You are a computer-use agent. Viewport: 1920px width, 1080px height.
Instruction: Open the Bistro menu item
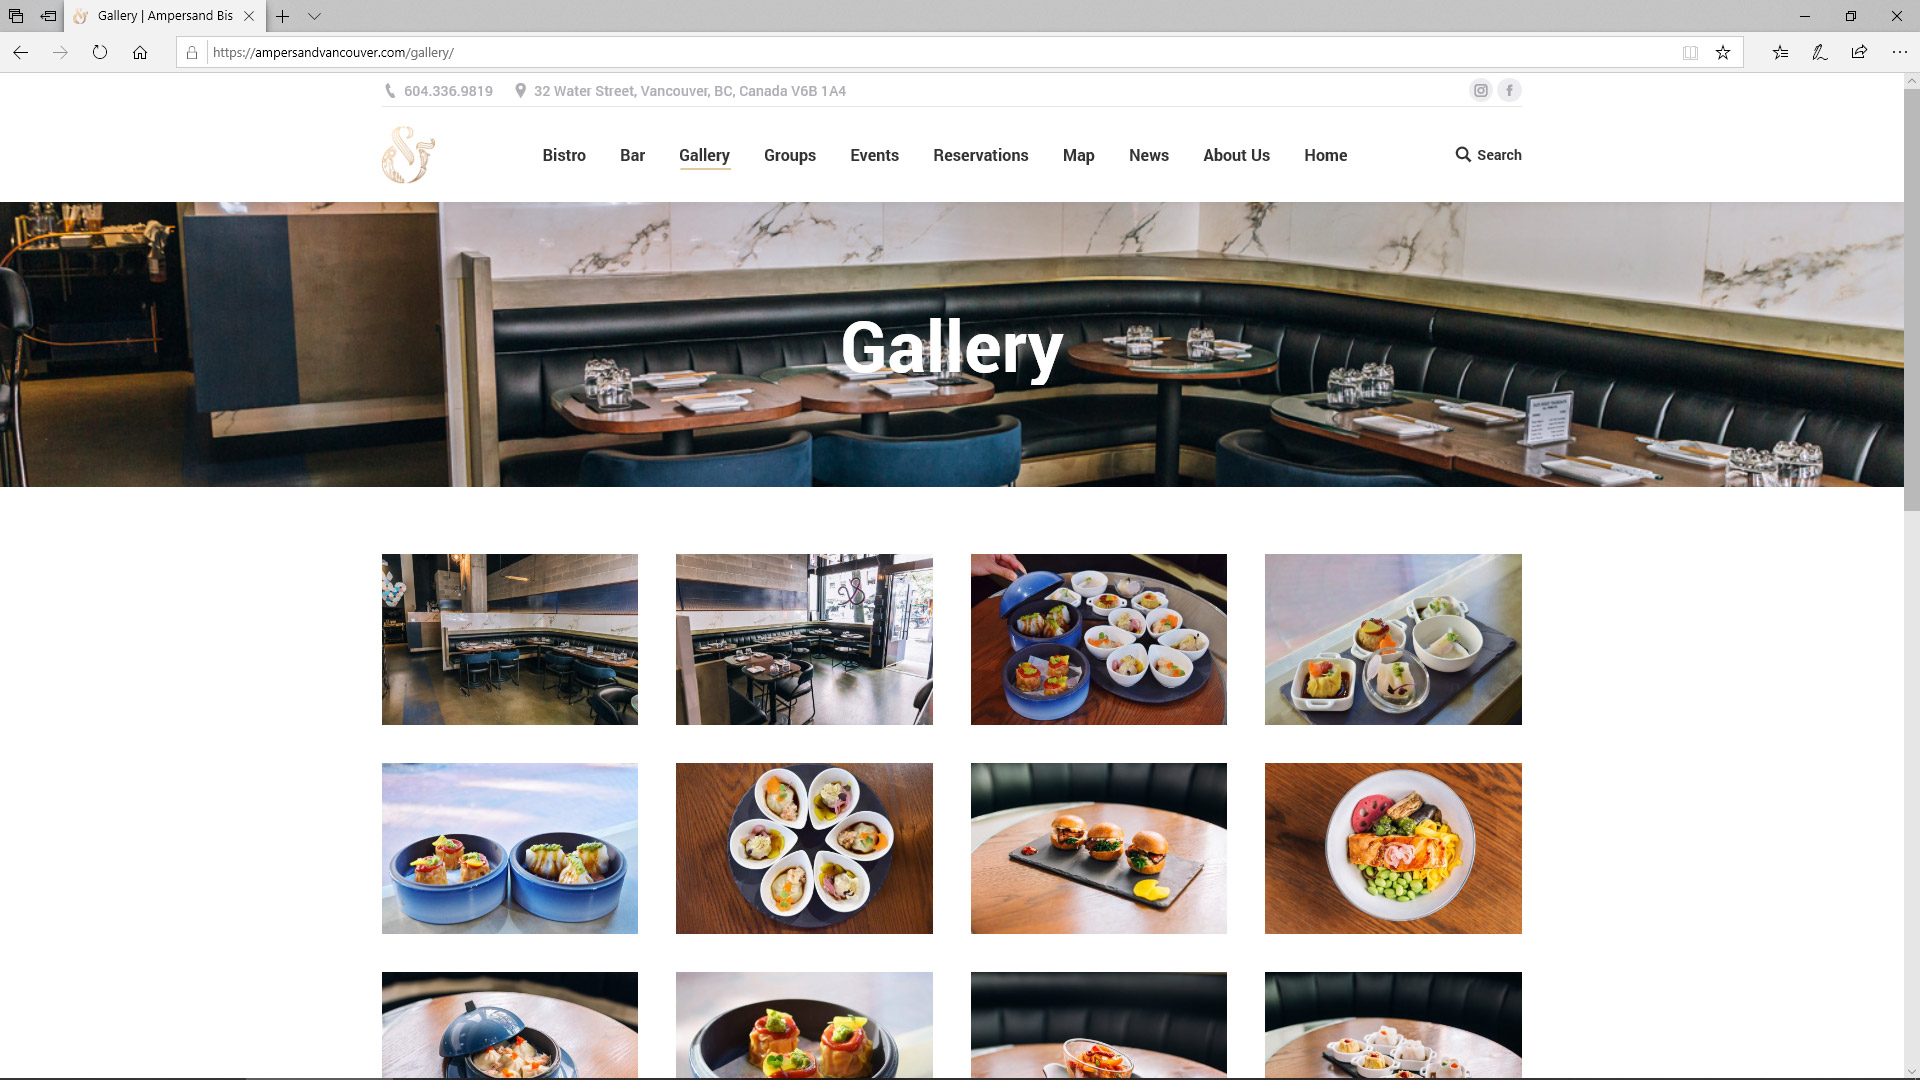point(564,155)
